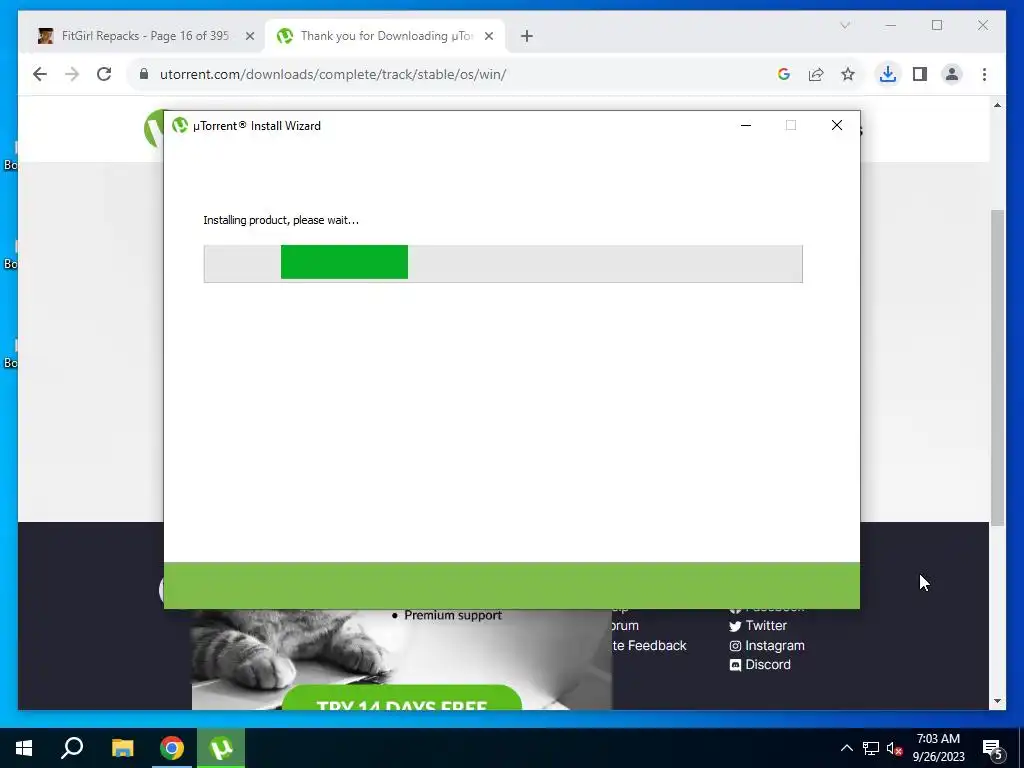Image resolution: width=1024 pixels, height=768 pixels.
Task: Go forward to the next page
Action: (72, 74)
